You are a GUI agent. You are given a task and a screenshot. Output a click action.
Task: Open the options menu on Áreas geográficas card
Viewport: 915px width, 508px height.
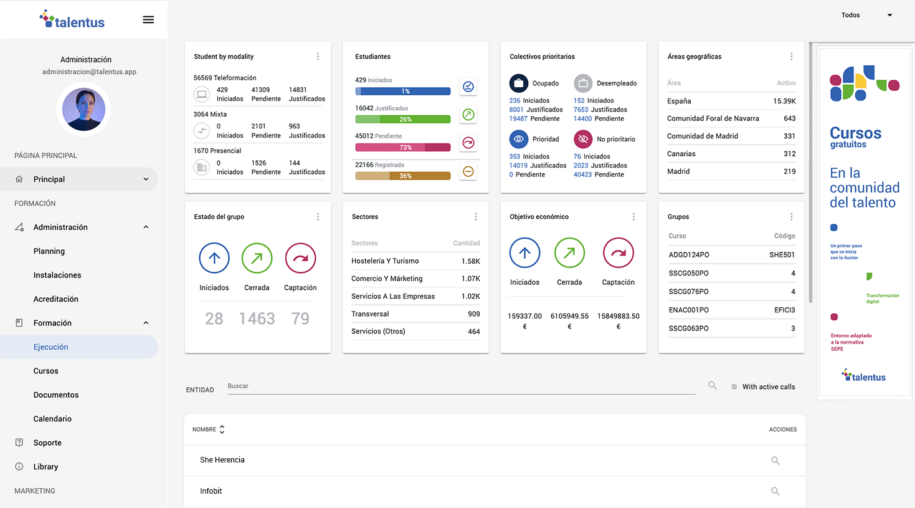(791, 57)
